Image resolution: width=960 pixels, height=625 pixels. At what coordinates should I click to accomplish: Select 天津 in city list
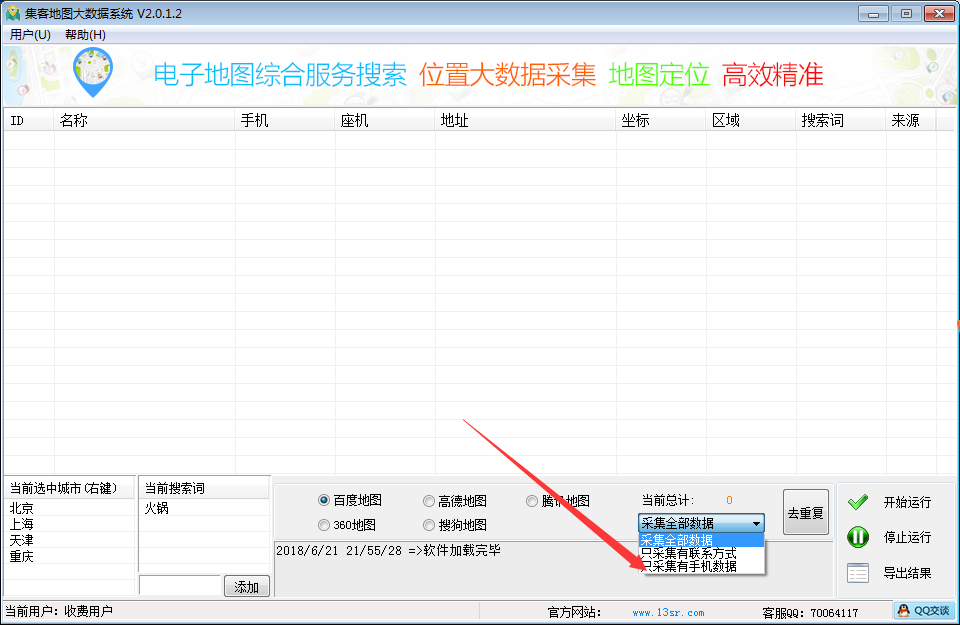pos(21,541)
